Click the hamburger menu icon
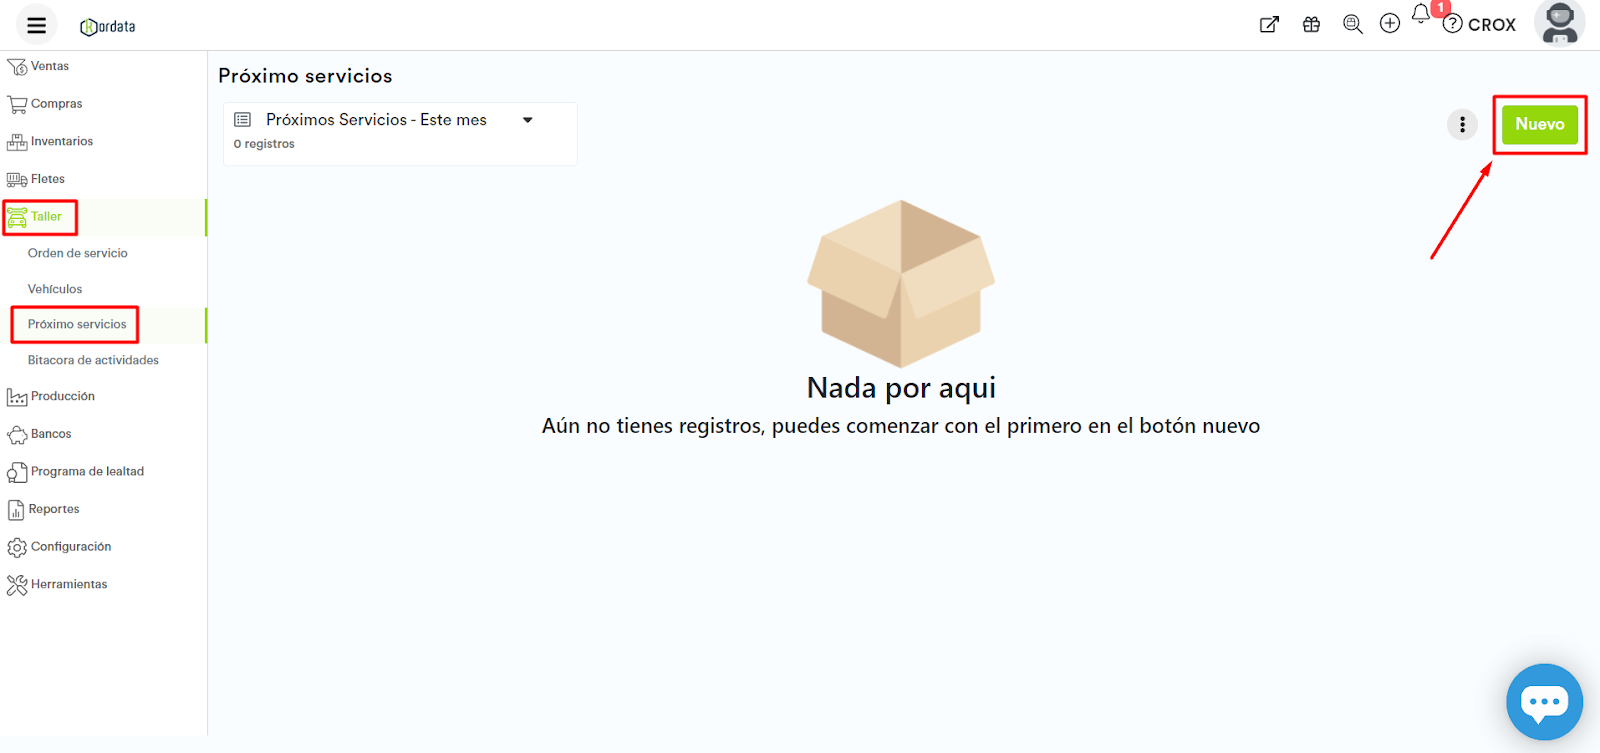The width and height of the screenshot is (1600, 753). pyautogui.click(x=36, y=25)
